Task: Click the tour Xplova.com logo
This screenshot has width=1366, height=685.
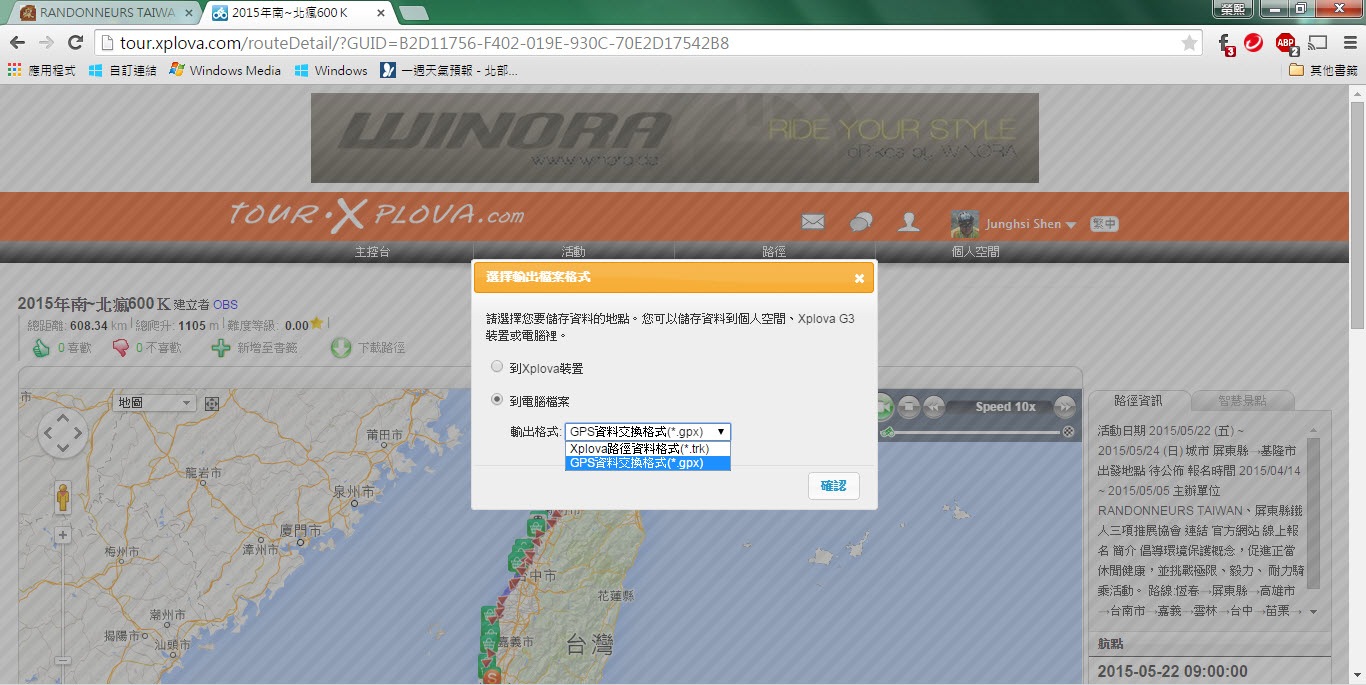Action: point(376,215)
